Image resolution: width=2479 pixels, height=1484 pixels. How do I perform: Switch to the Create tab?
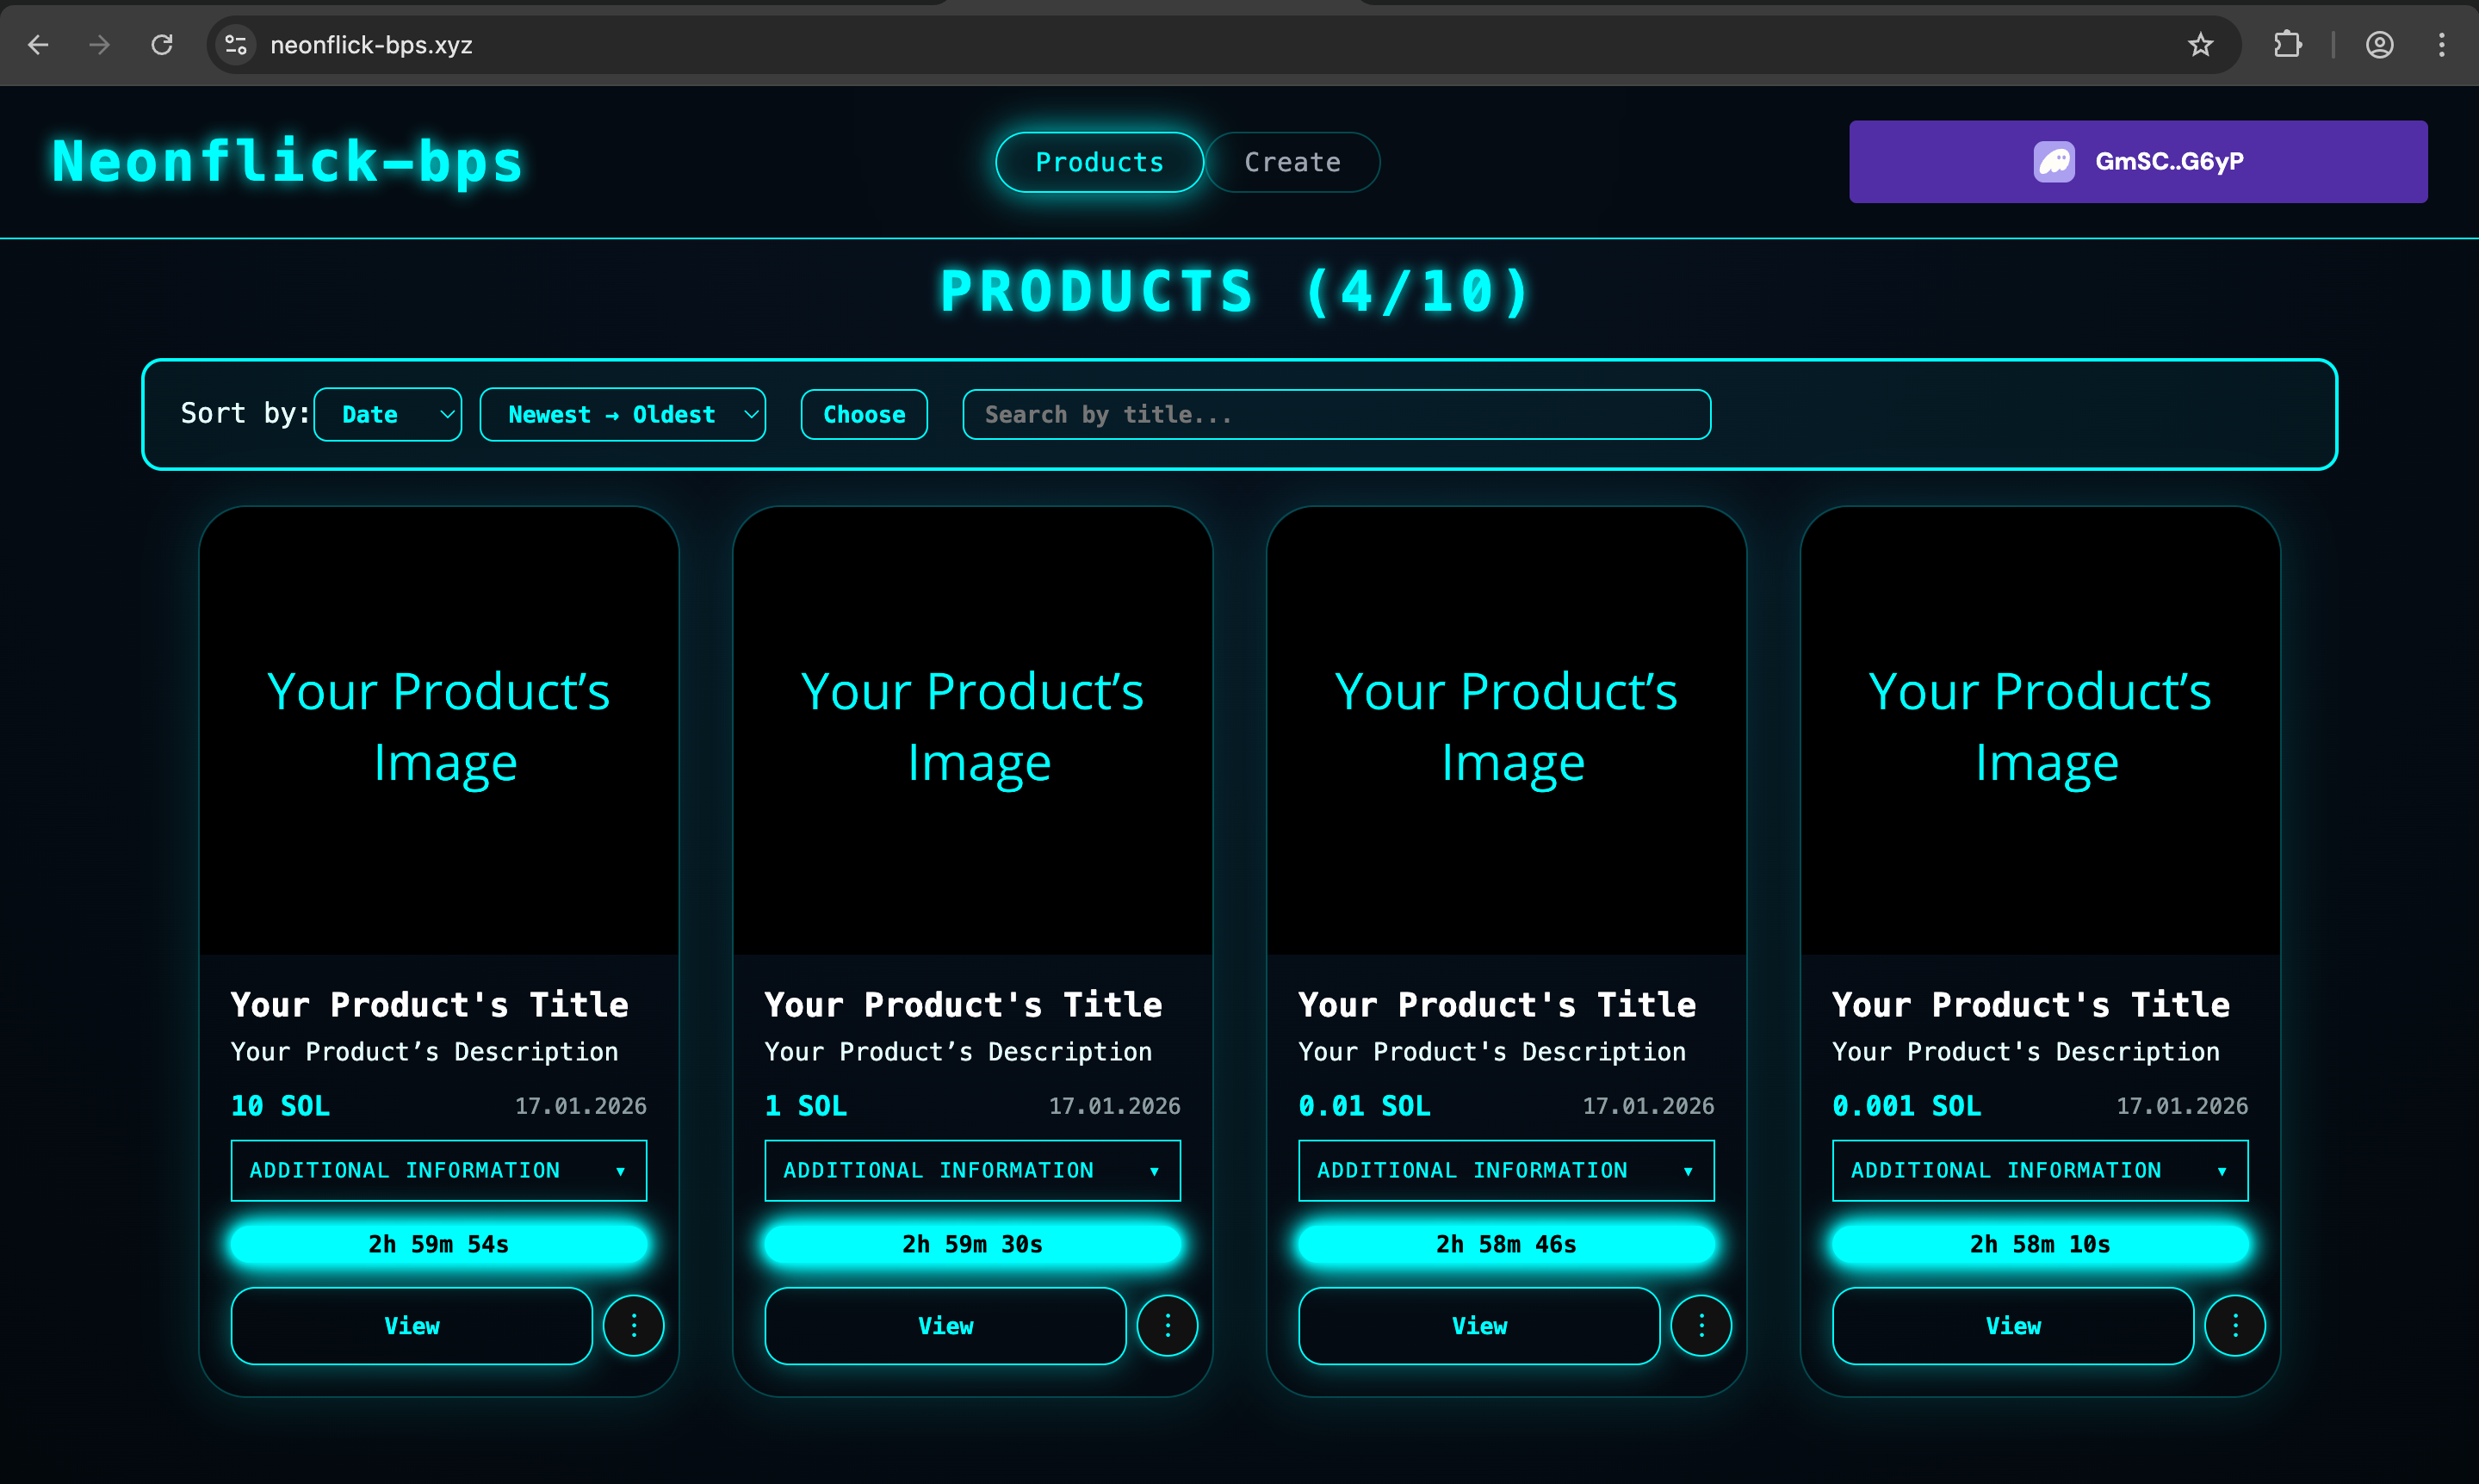click(1292, 161)
